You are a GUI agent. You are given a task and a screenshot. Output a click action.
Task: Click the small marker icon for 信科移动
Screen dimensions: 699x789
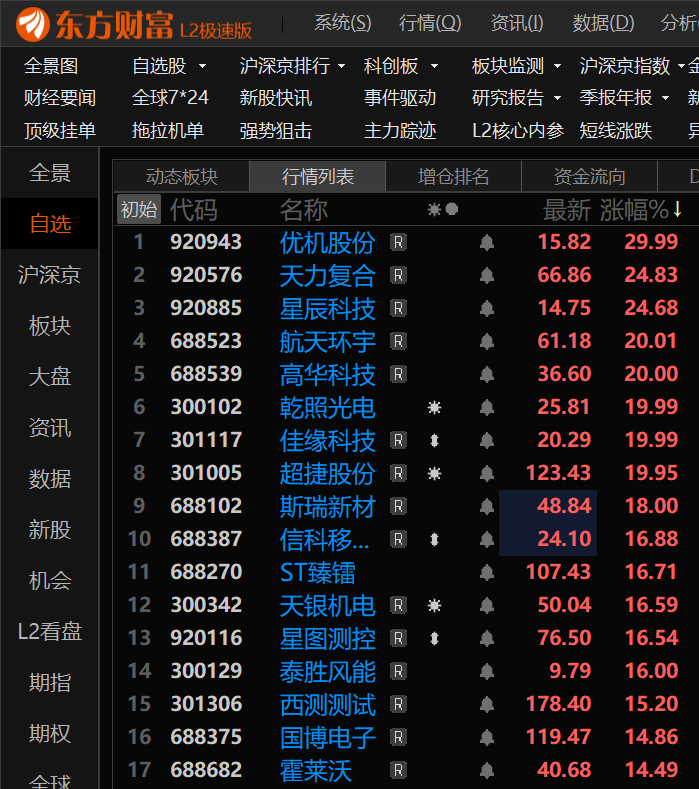[x=434, y=539]
